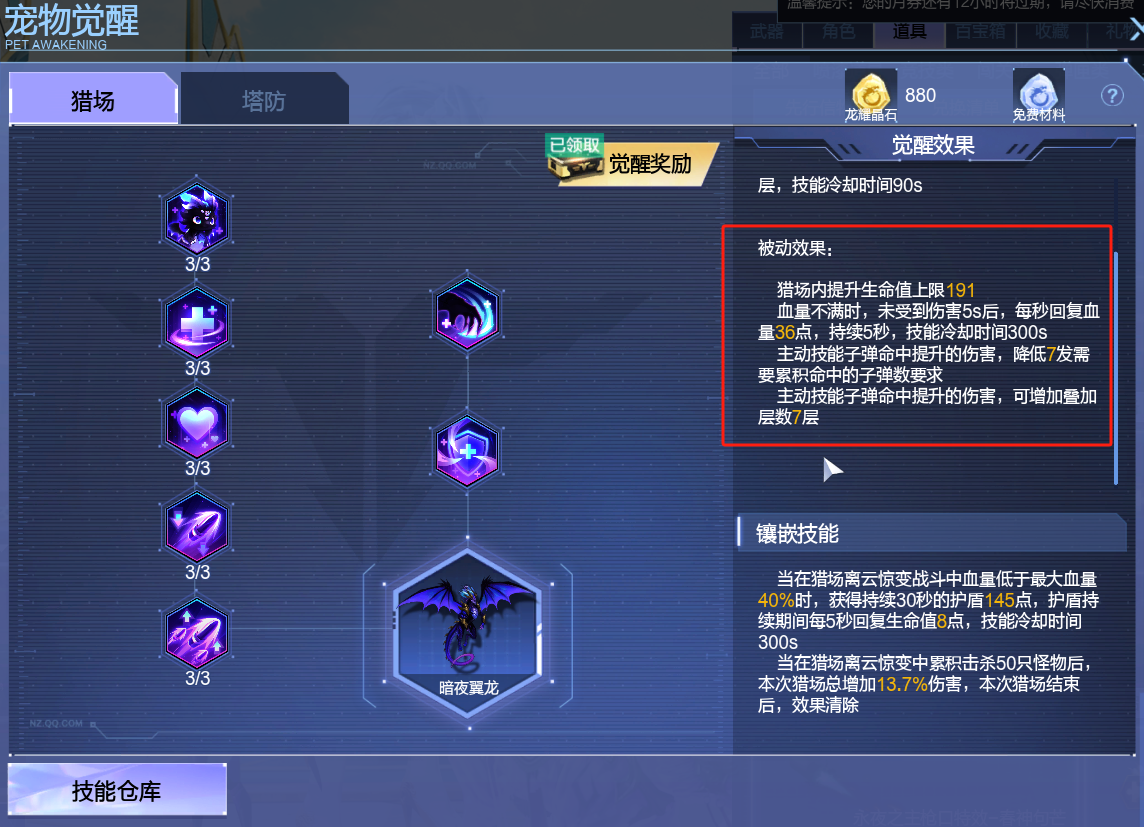Viewport: 1144px width, 827px height.
Task: Select the upward meteor skill icon
Action: (x=196, y=633)
